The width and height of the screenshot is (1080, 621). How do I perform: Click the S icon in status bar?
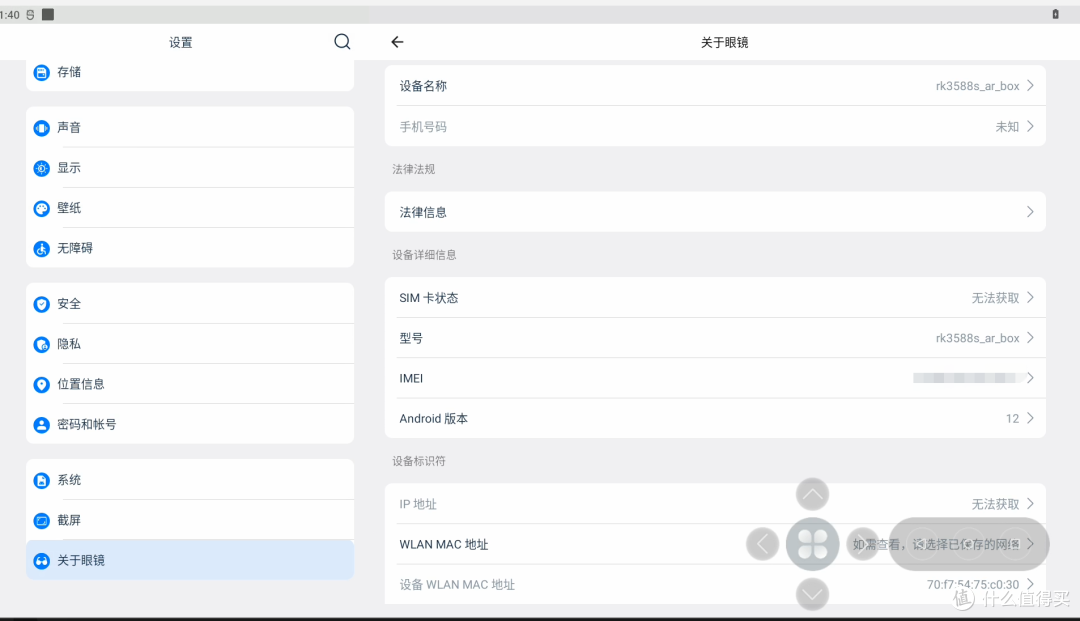coord(30,14)
